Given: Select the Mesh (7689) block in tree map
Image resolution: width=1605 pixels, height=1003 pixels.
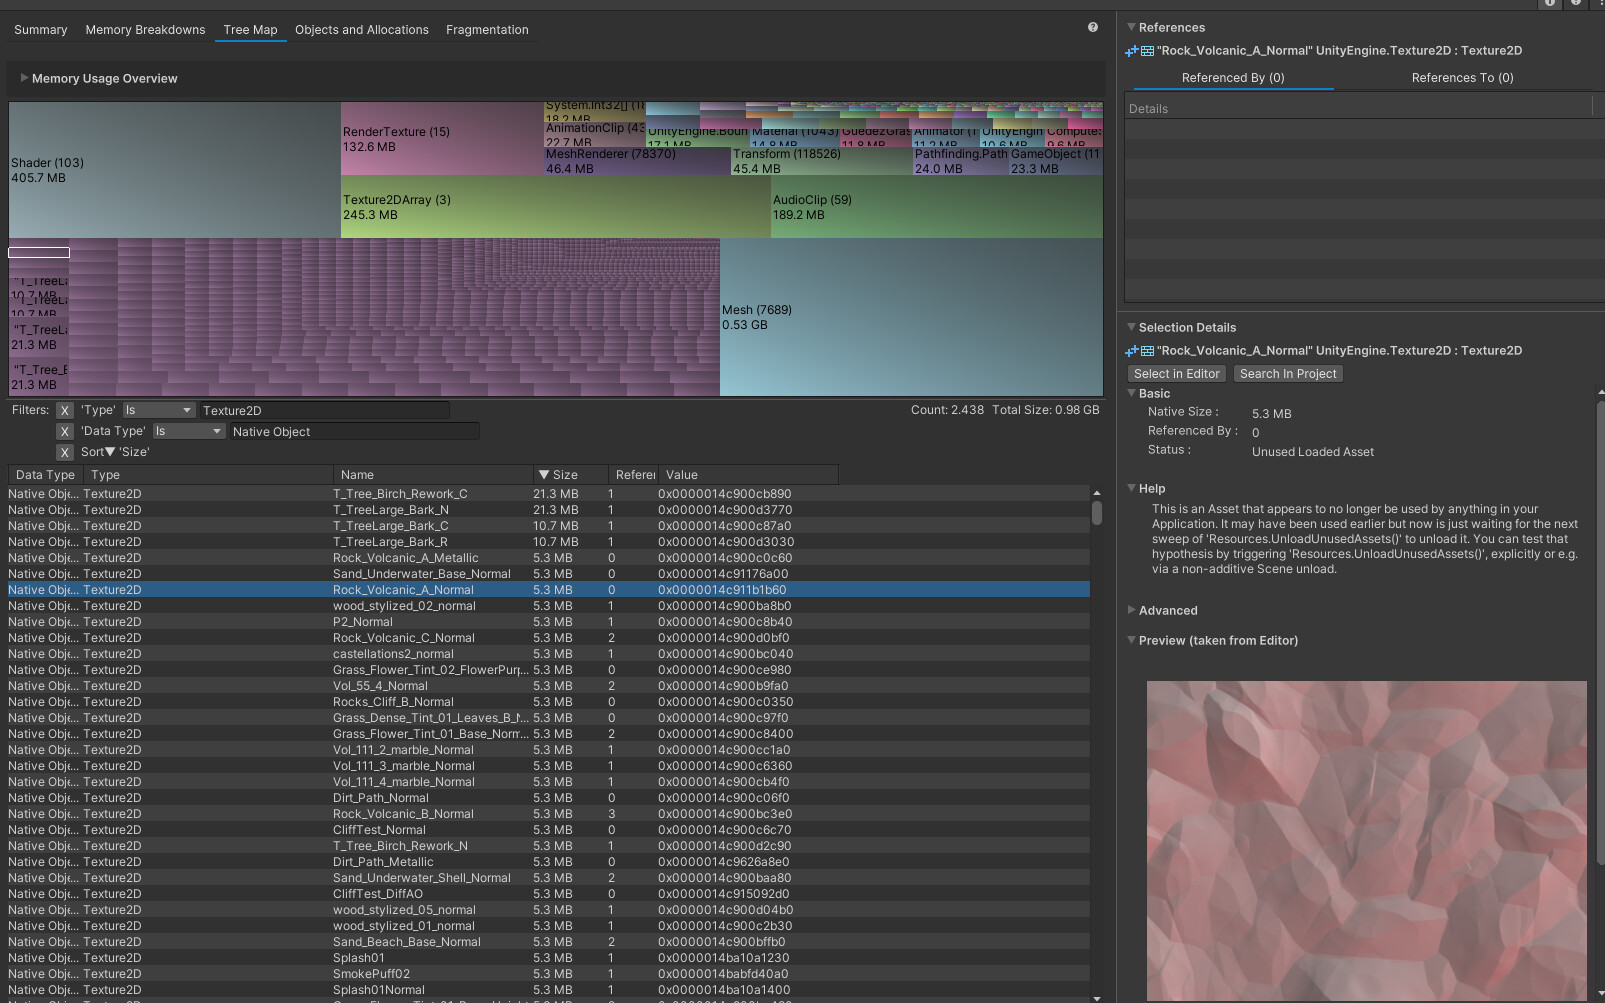Looking at the screenshot, I should (x=910, y=317).
